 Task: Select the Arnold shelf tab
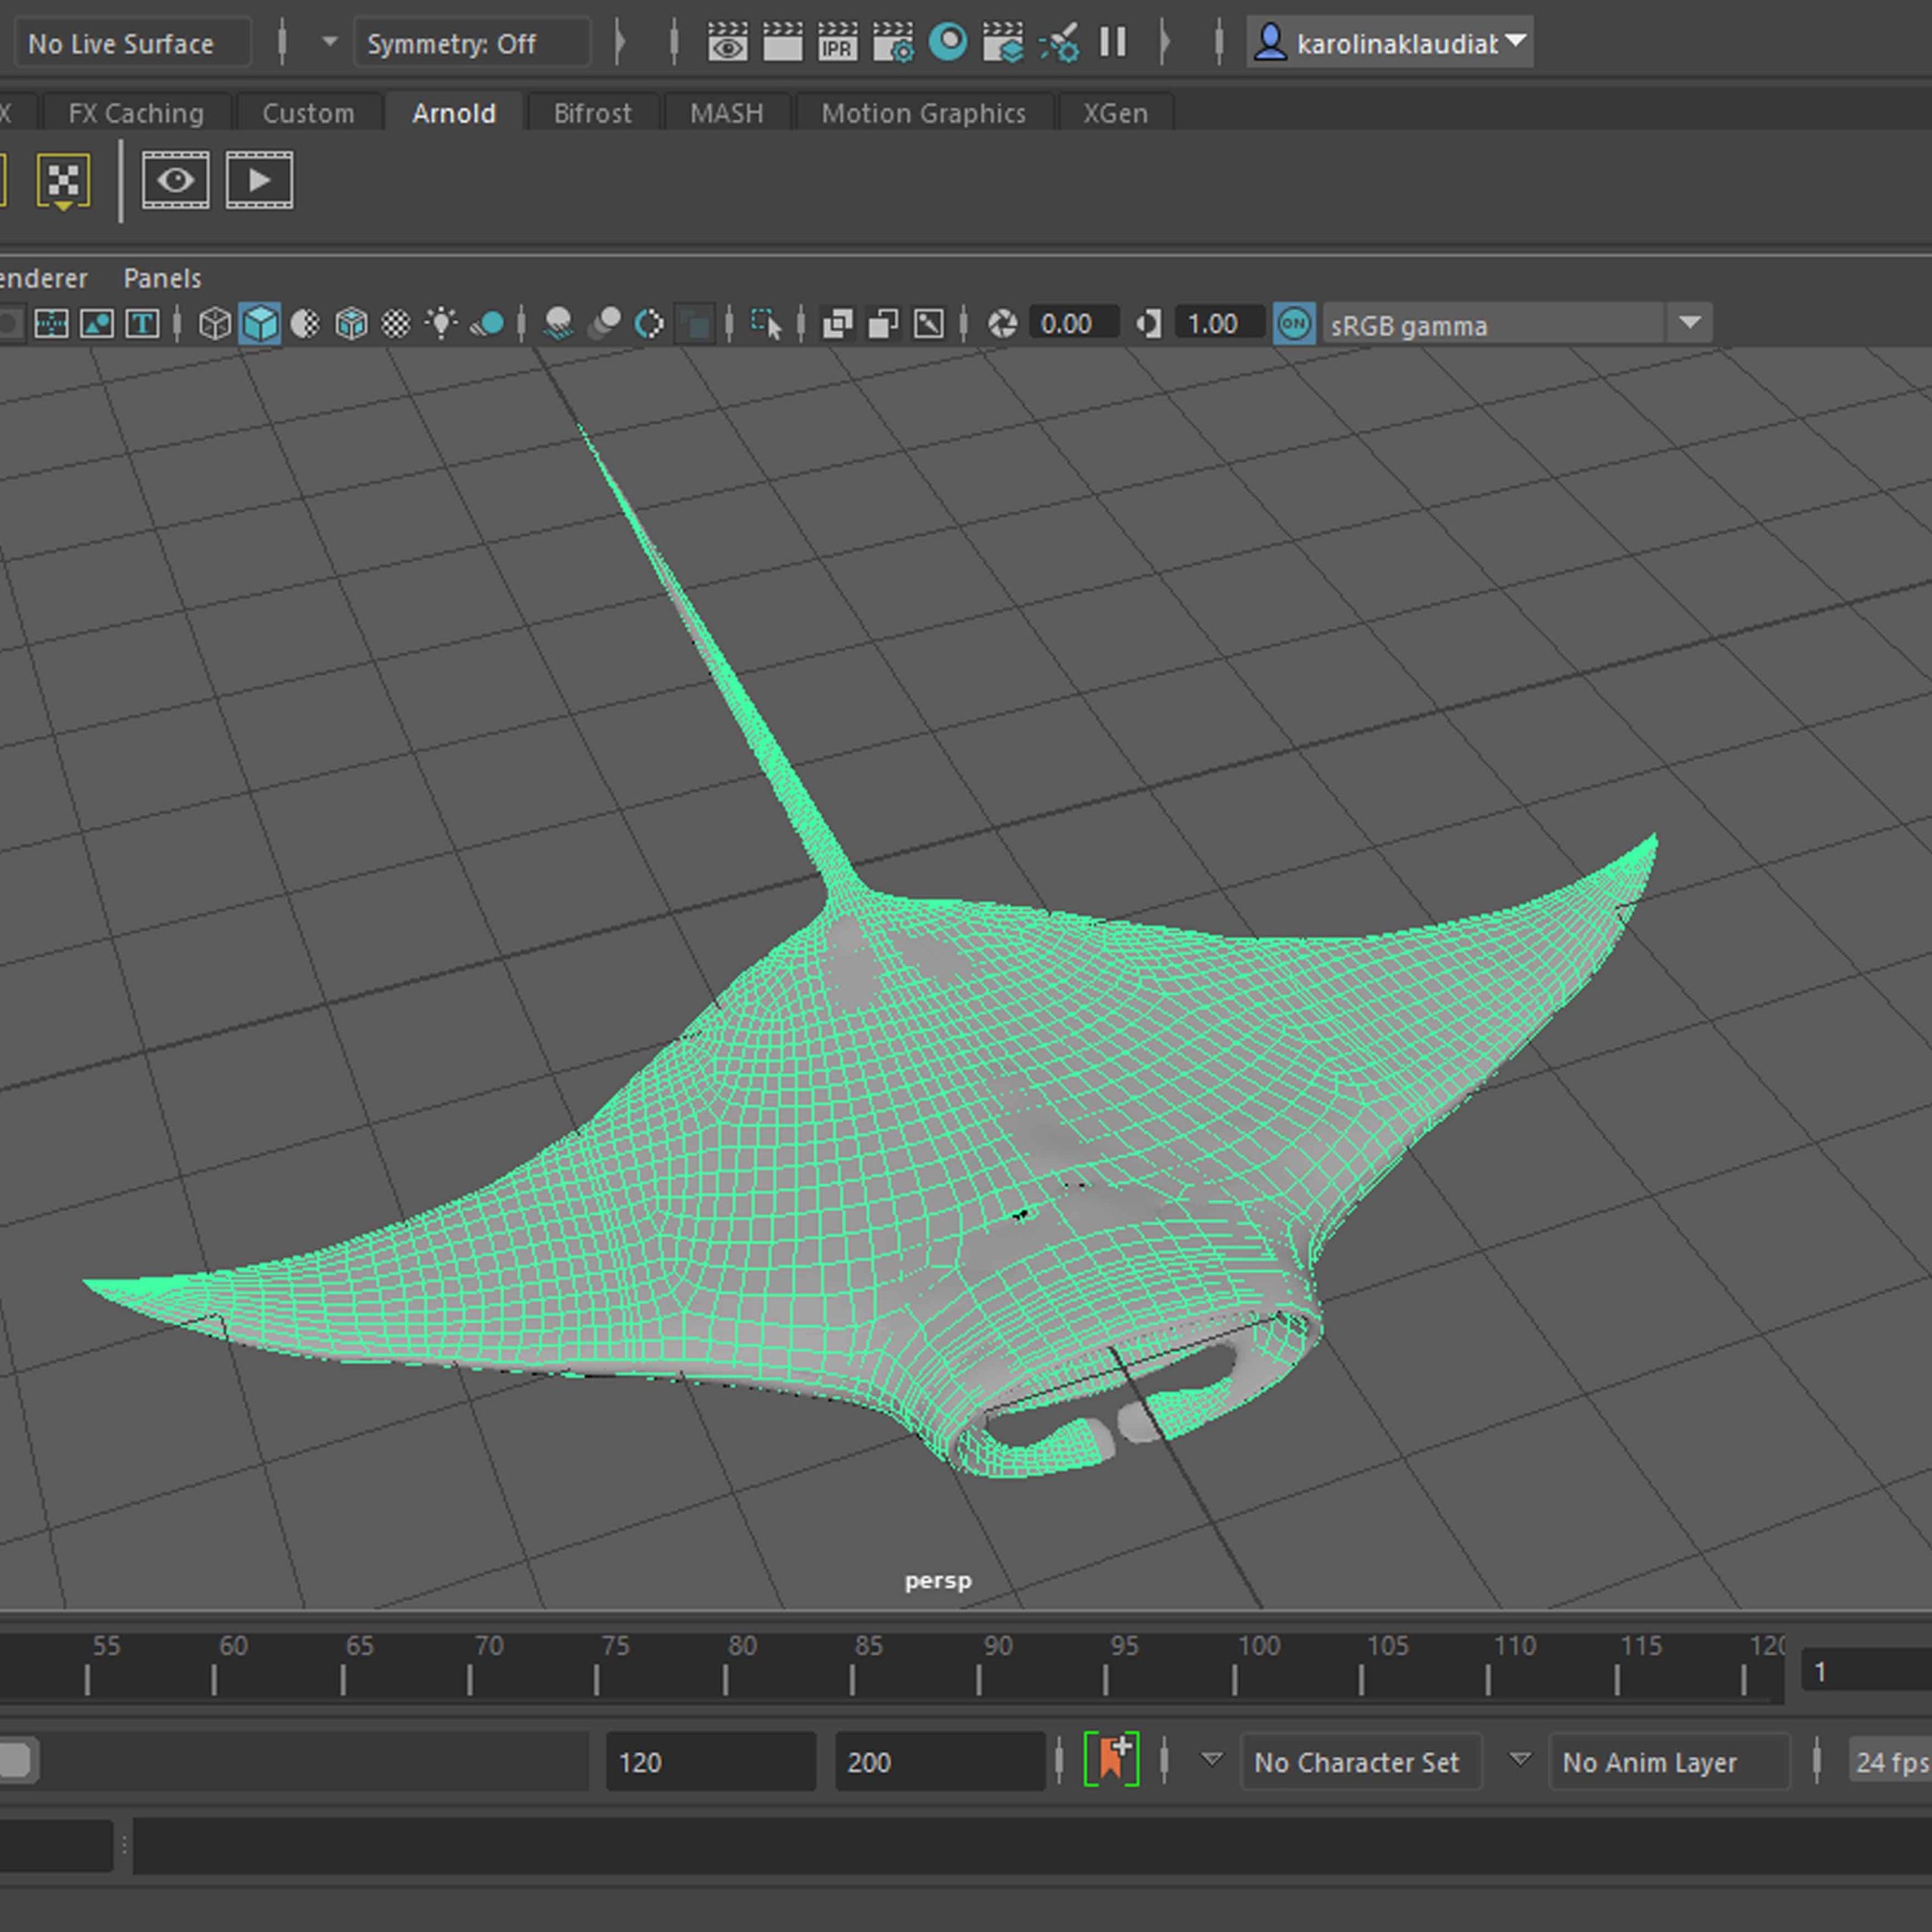(454, 113)
